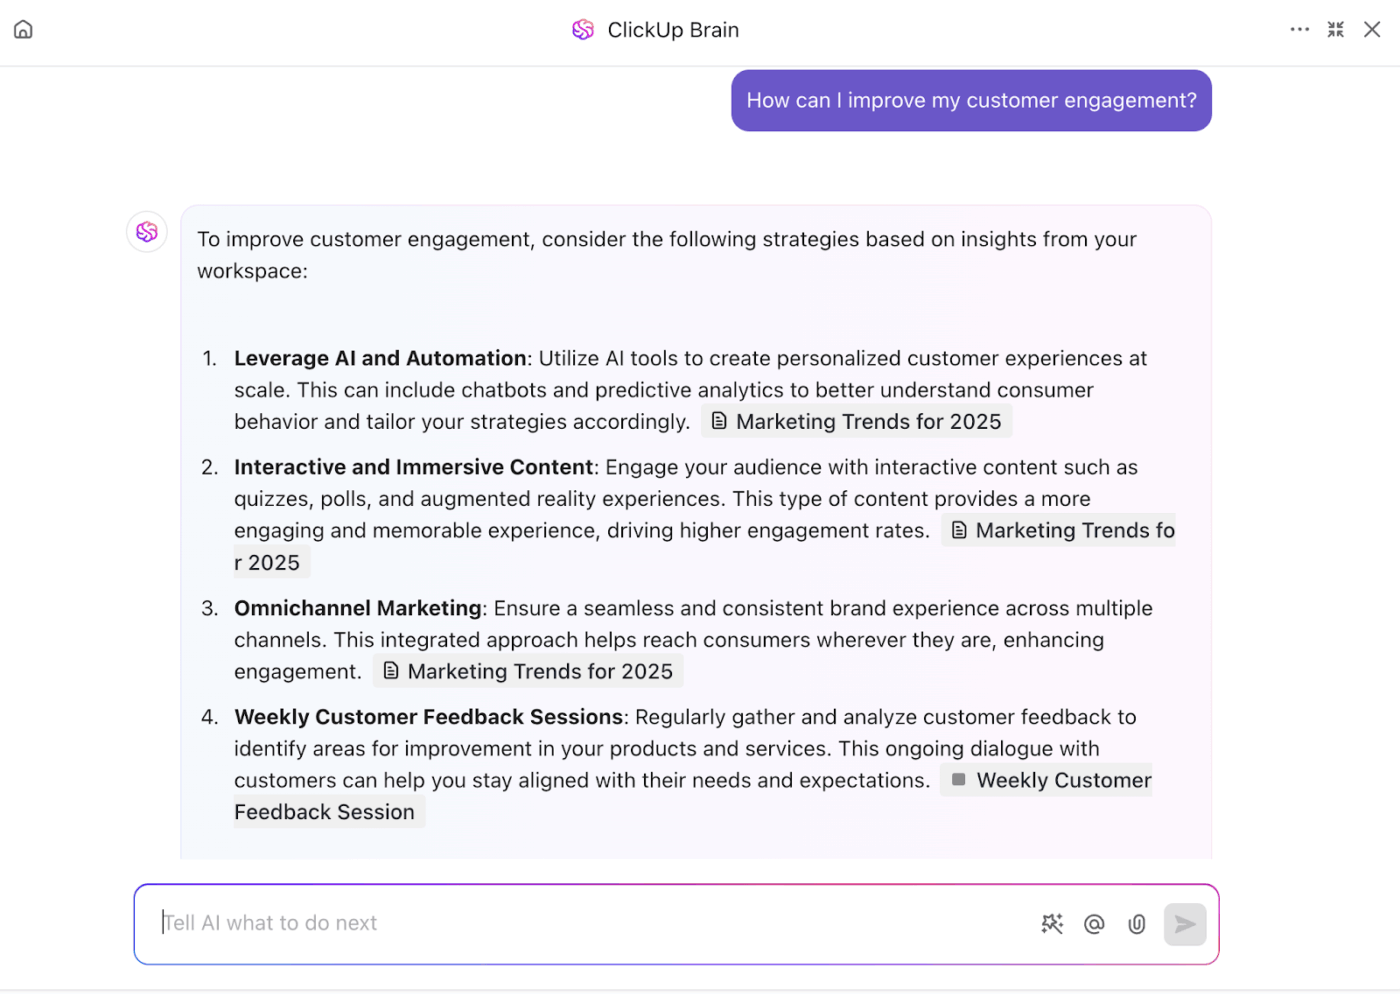Click the task icon before Weekly Customer Feedback Session
The image size is (1400, 1003).
(x=957, y=779)
